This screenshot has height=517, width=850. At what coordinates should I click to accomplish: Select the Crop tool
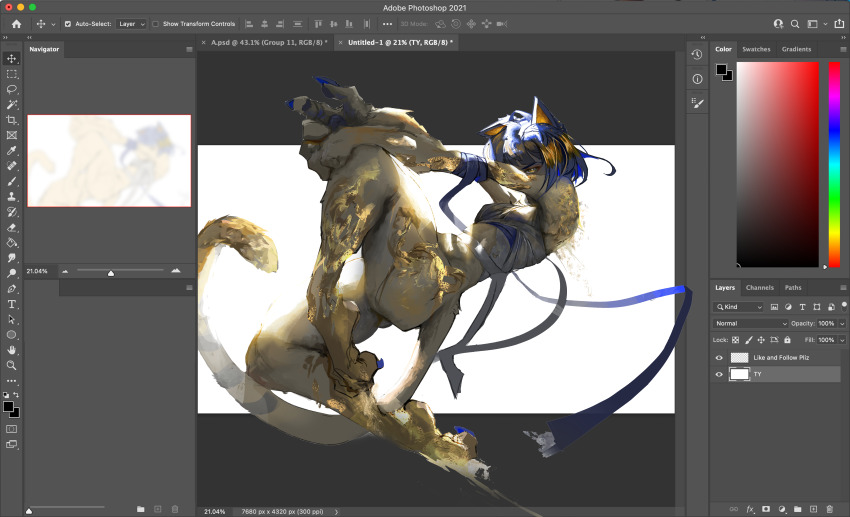(x=12, y=119)
